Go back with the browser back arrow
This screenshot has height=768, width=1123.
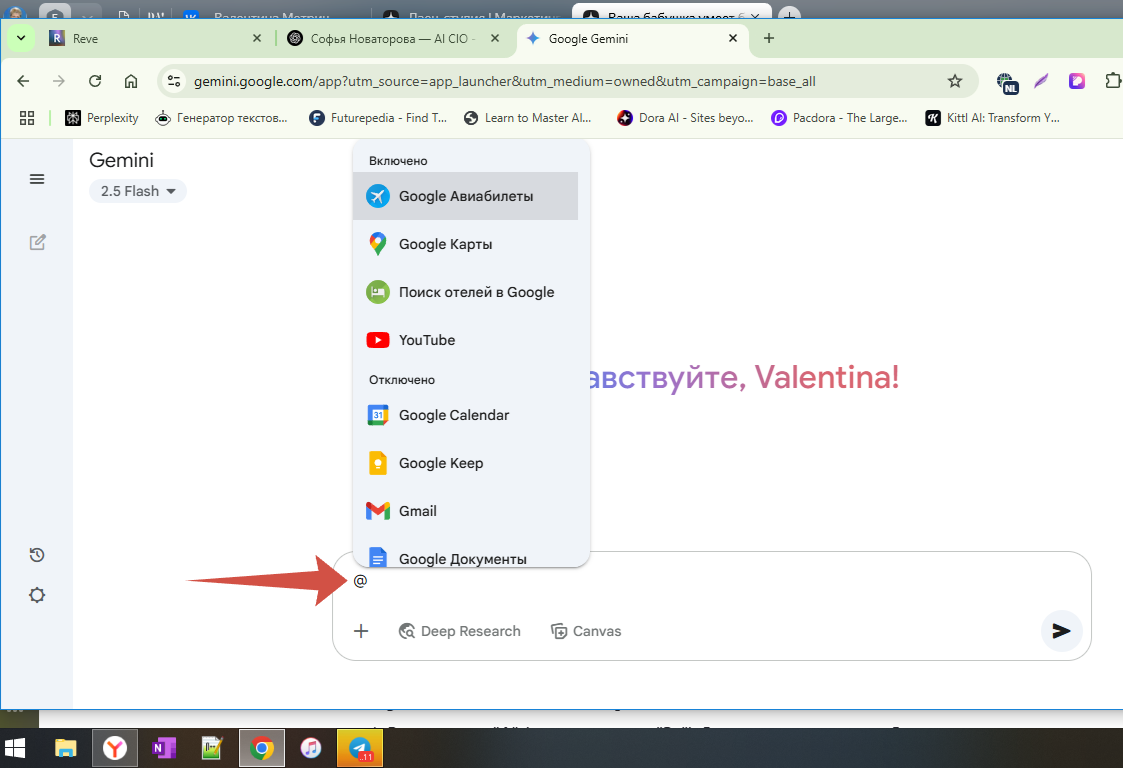coord(23,81)
